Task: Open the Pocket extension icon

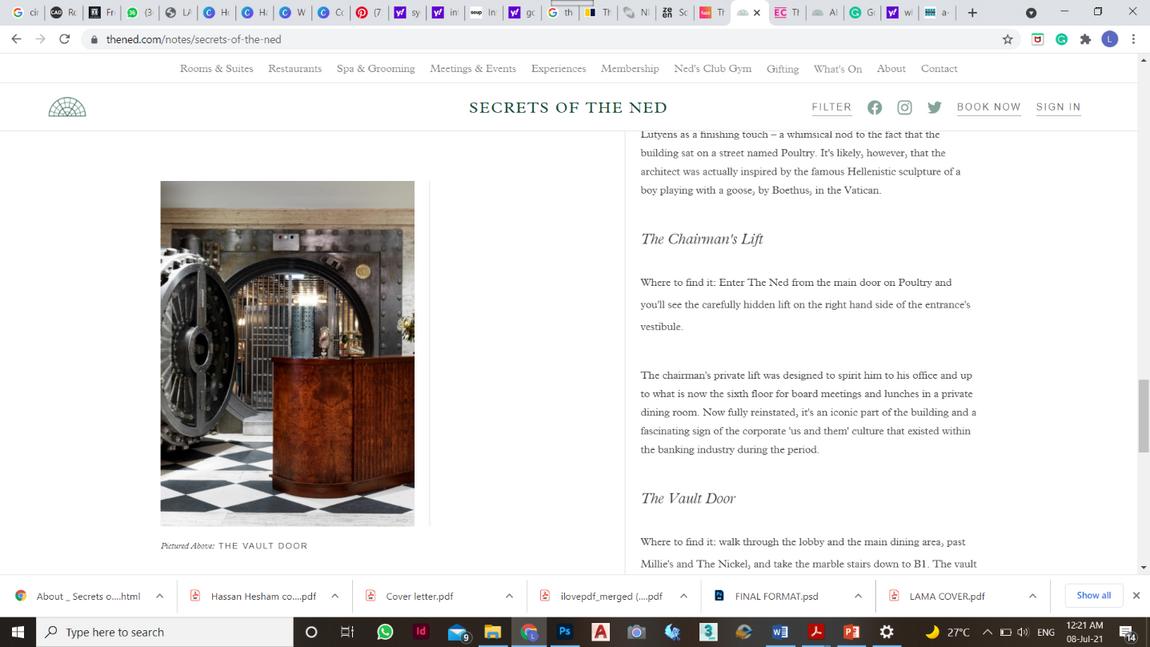Action: pyautogui.click(x=1037, y=40)
